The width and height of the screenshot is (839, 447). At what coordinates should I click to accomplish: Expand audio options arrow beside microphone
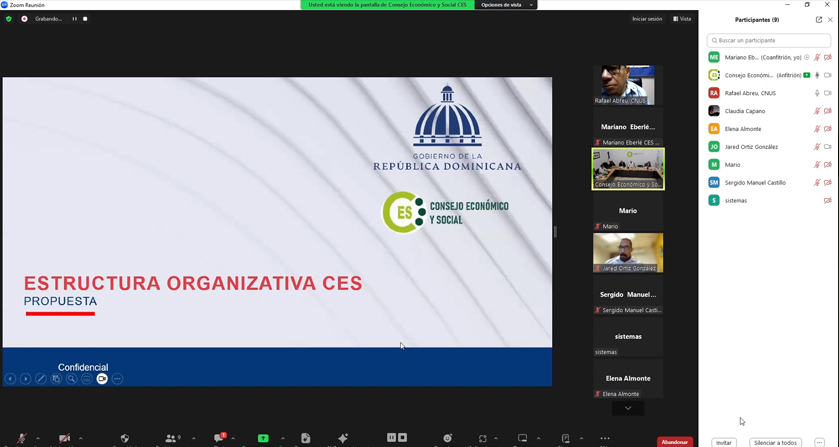pos(37,438)
